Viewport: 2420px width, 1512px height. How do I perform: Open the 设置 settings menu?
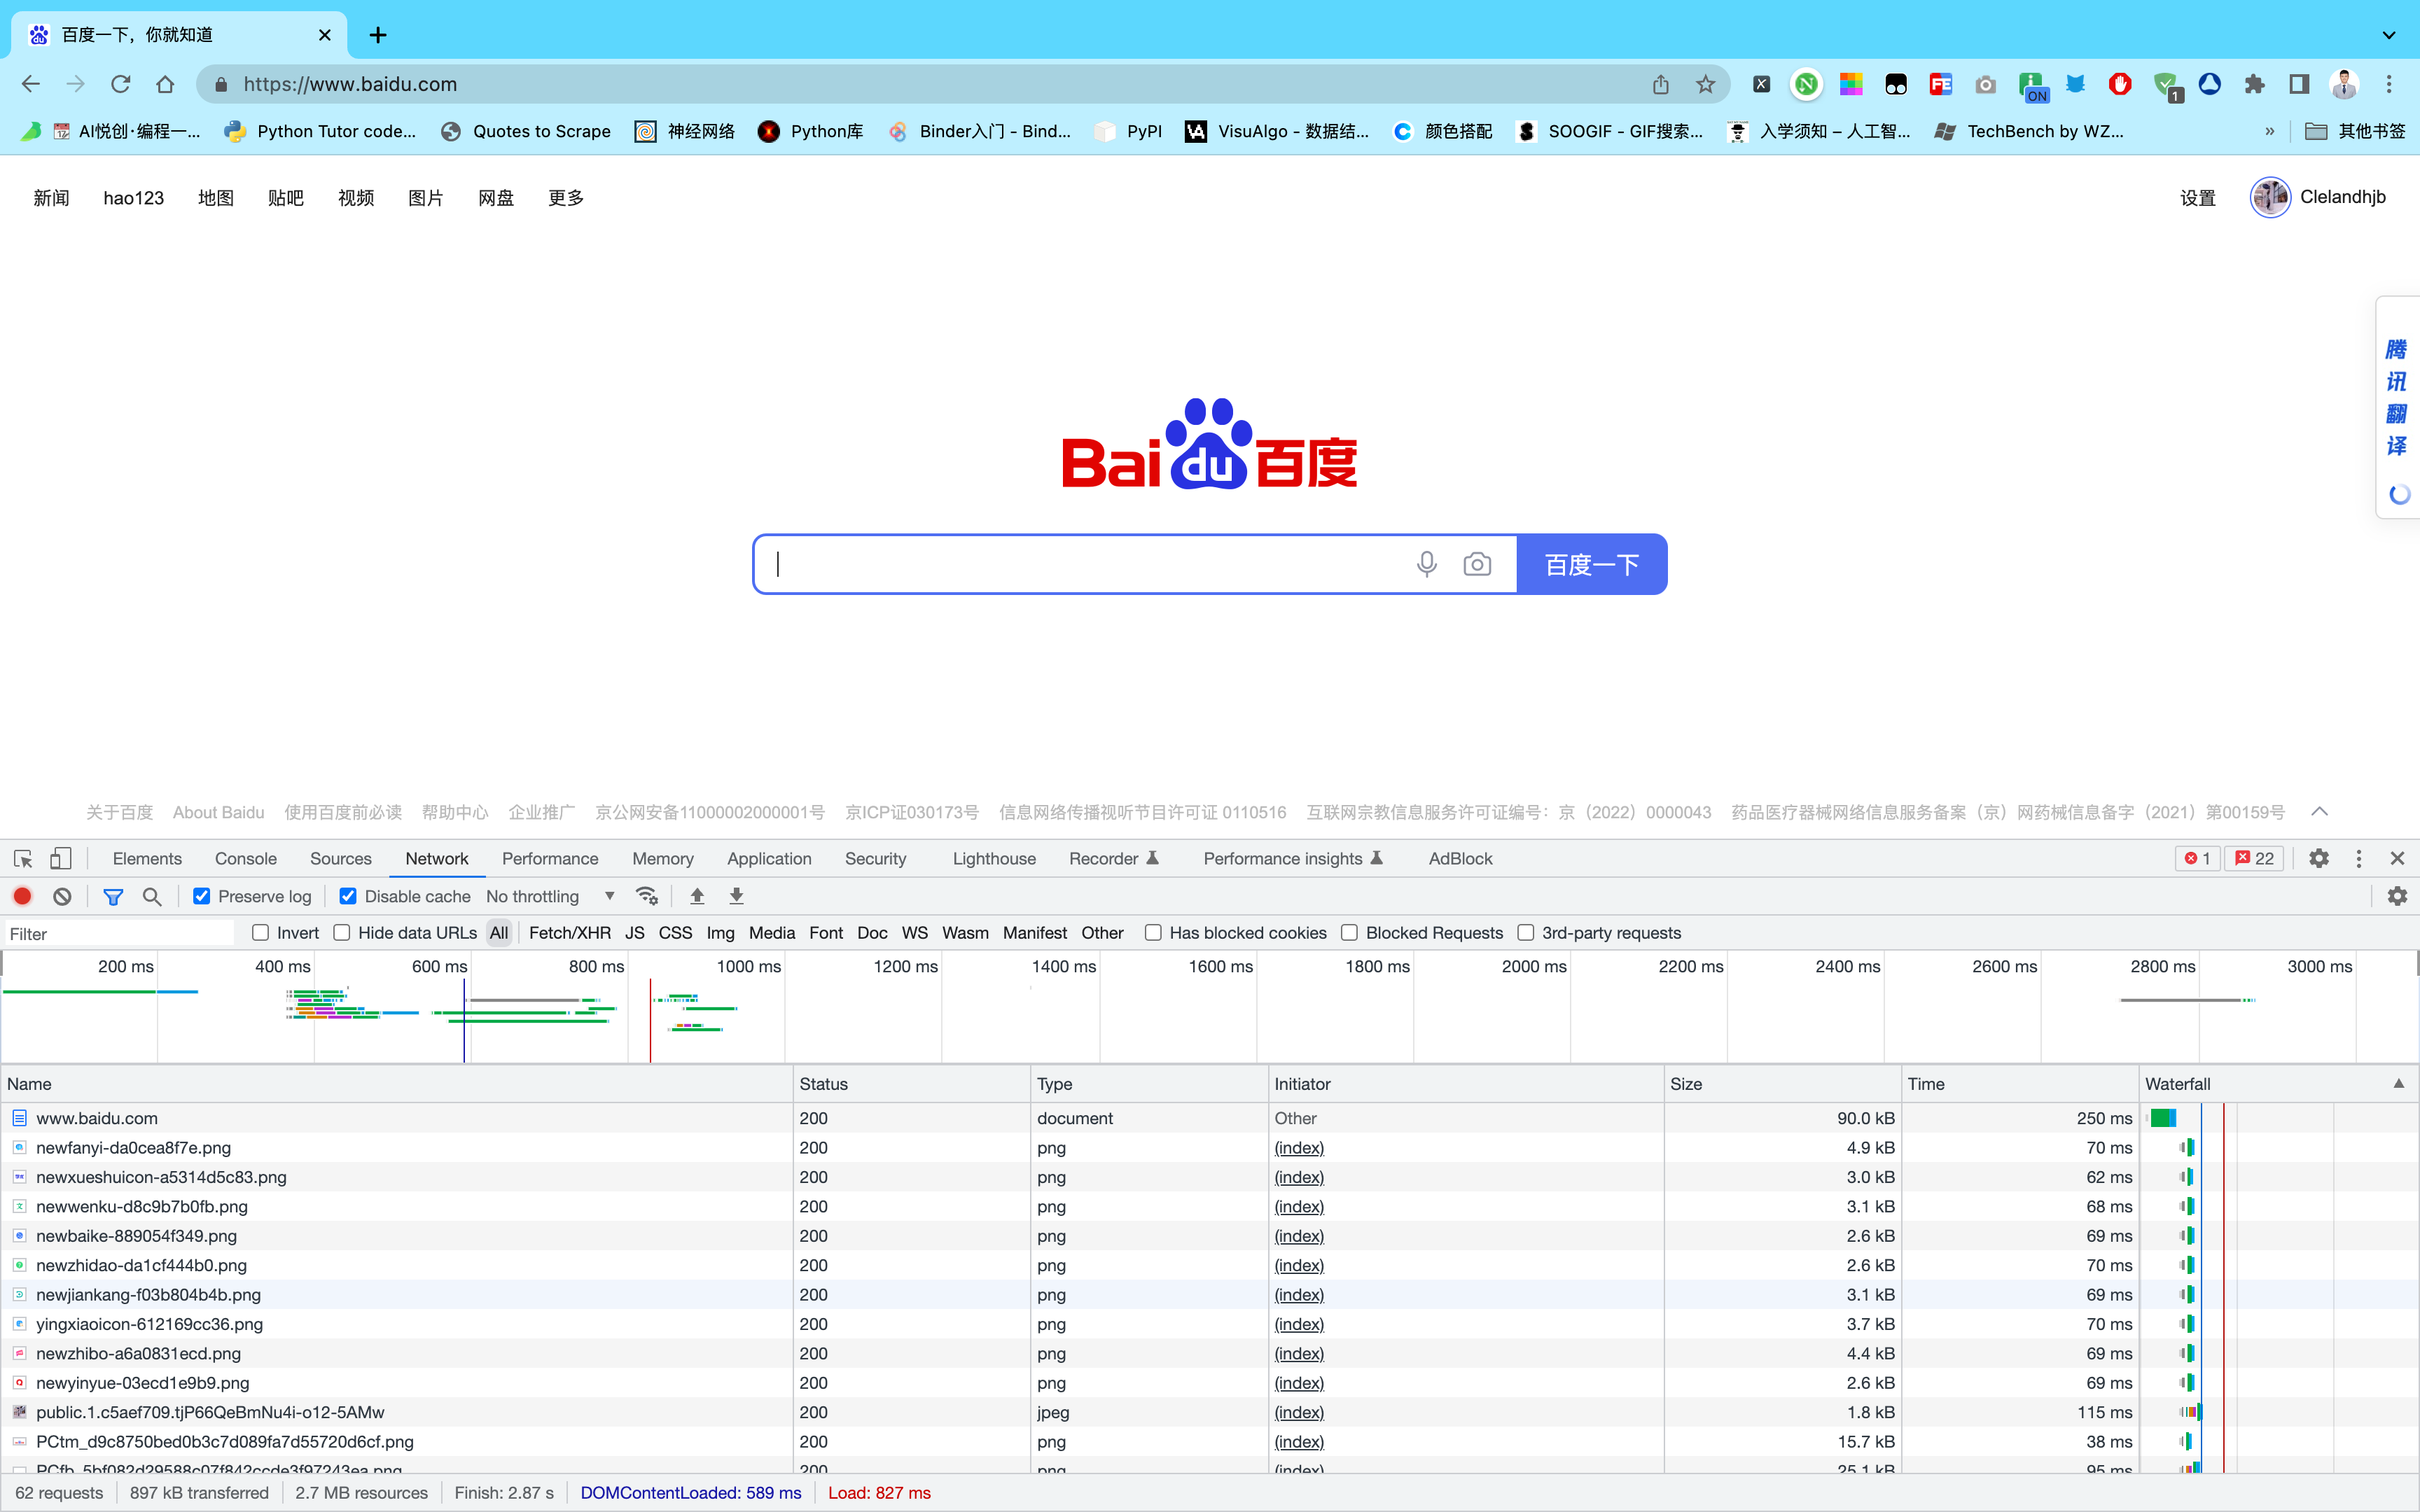pyautogui.click(x=2198, y=198)
